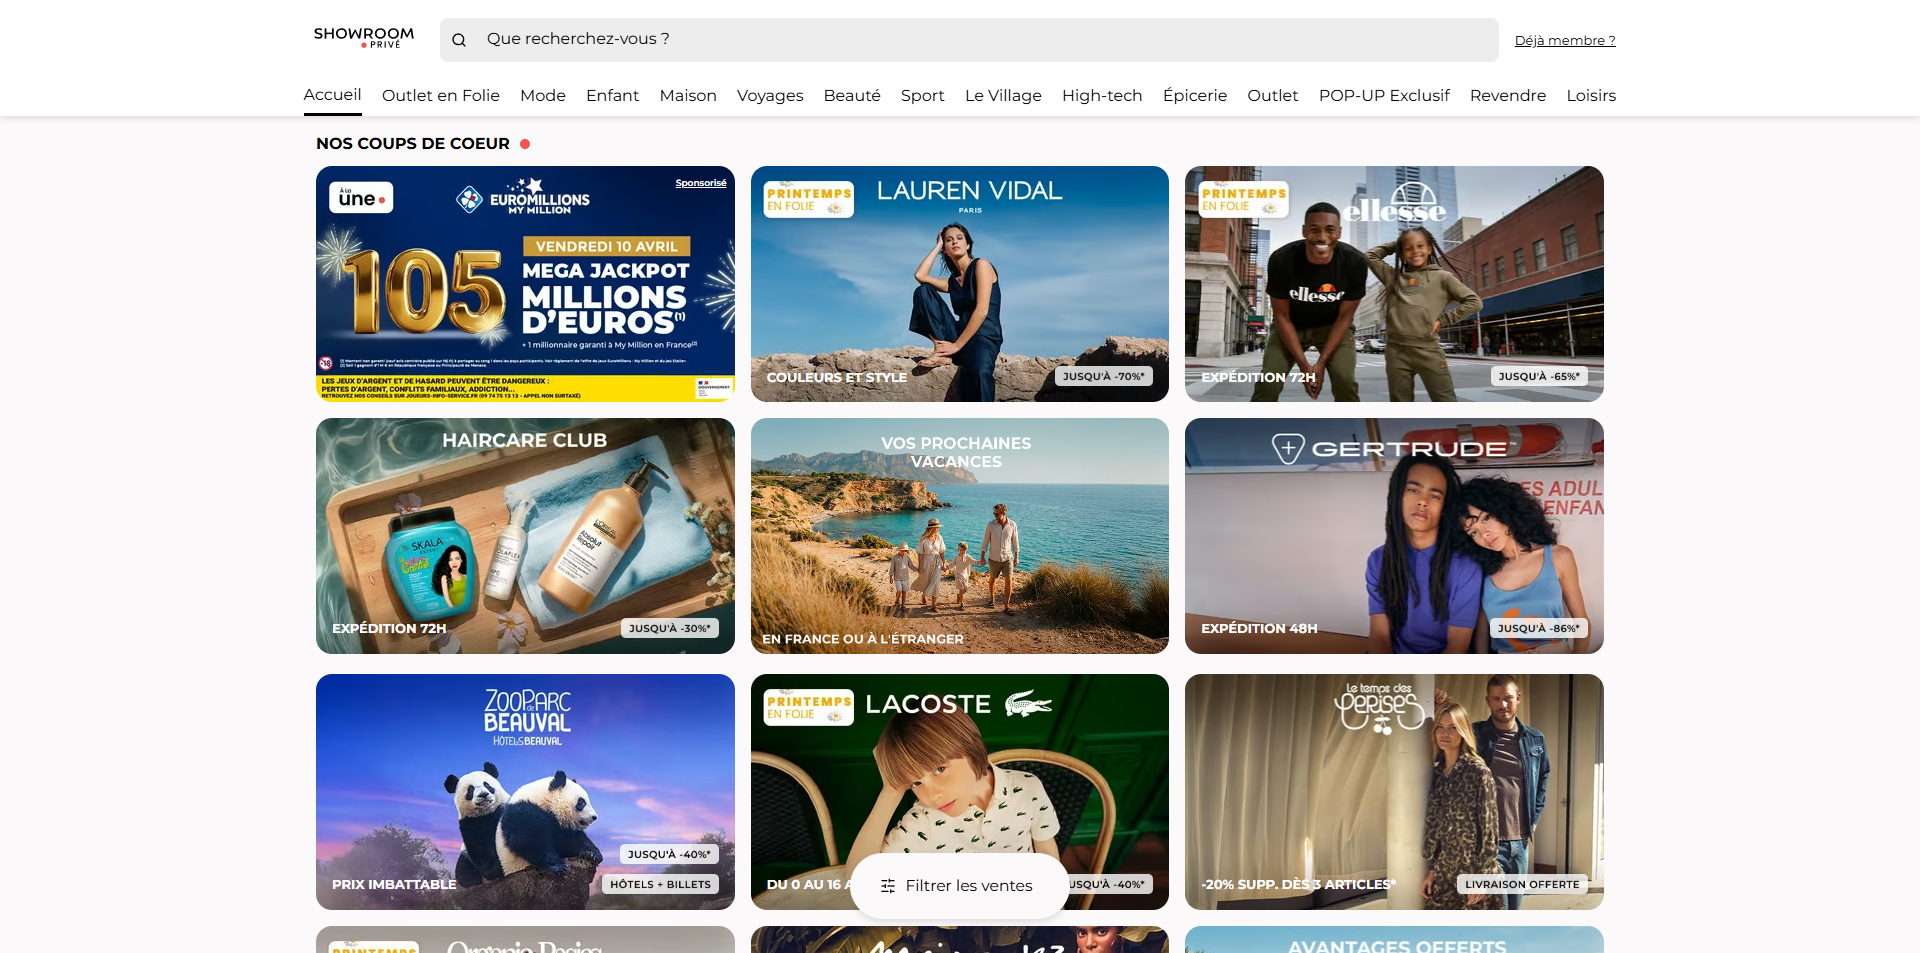
Task: Open the POP-UP Exclusif category
Action: [1384, 95]
